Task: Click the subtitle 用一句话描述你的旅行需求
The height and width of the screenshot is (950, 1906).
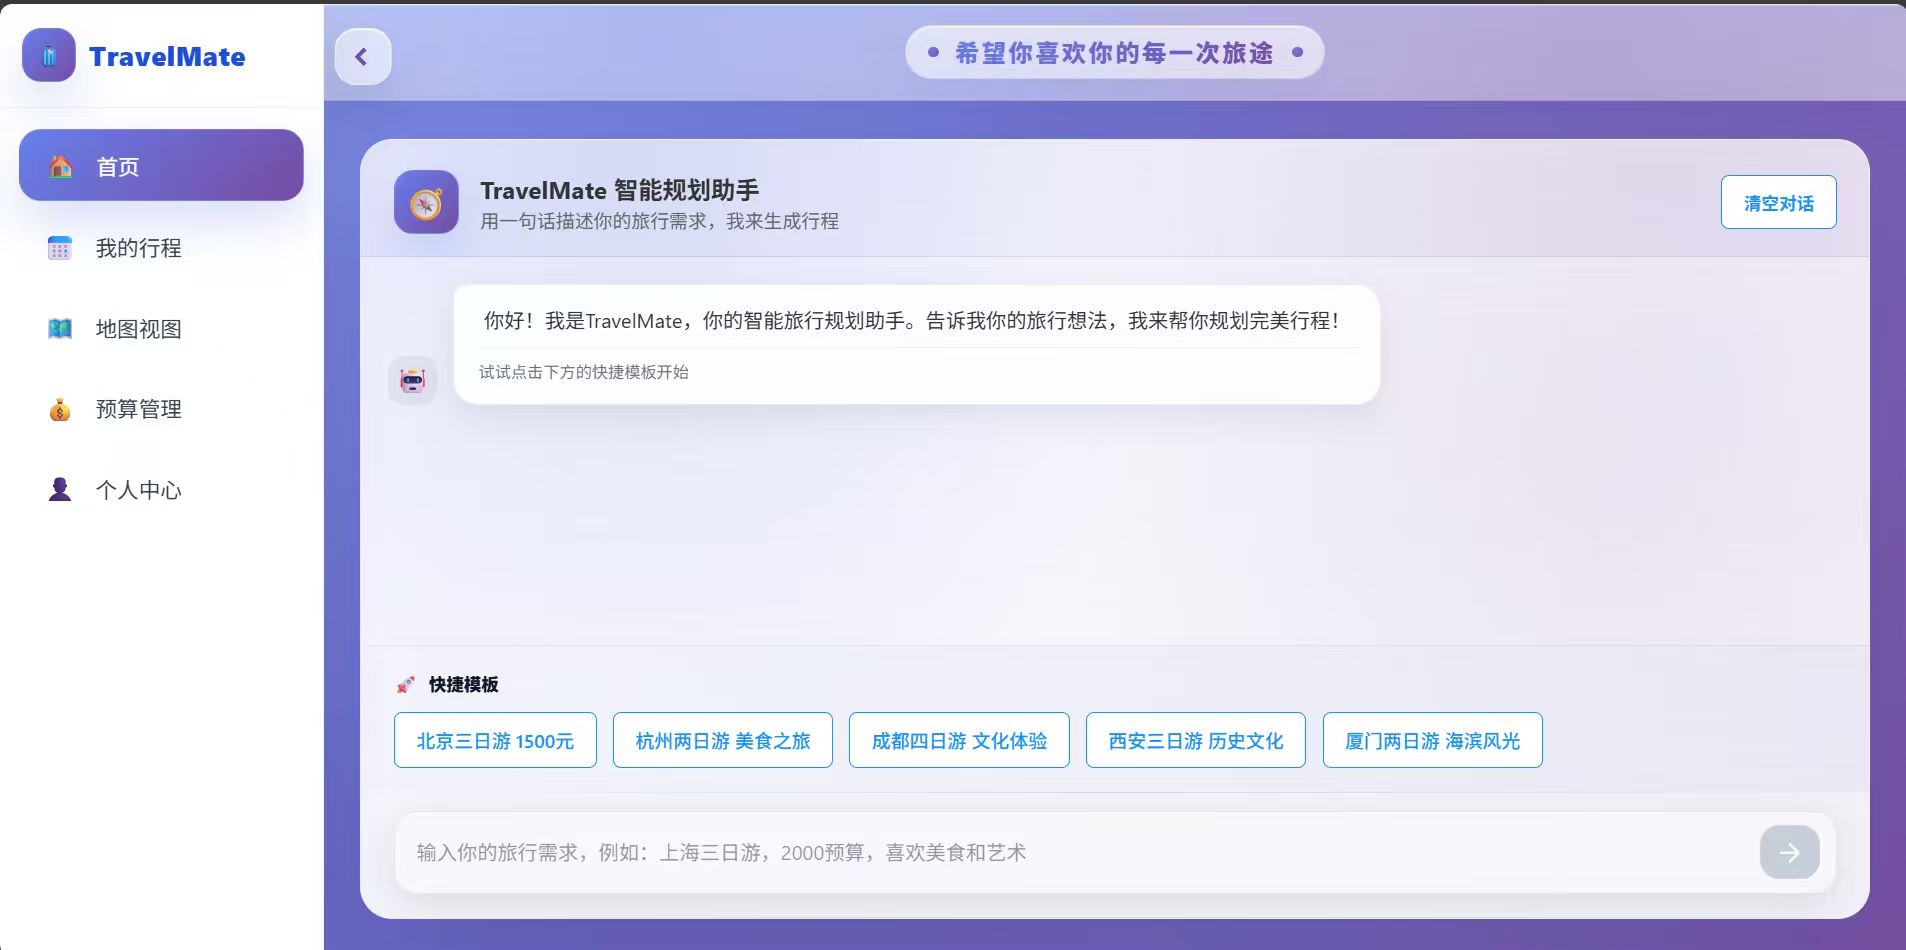Action: coord(658,221)
